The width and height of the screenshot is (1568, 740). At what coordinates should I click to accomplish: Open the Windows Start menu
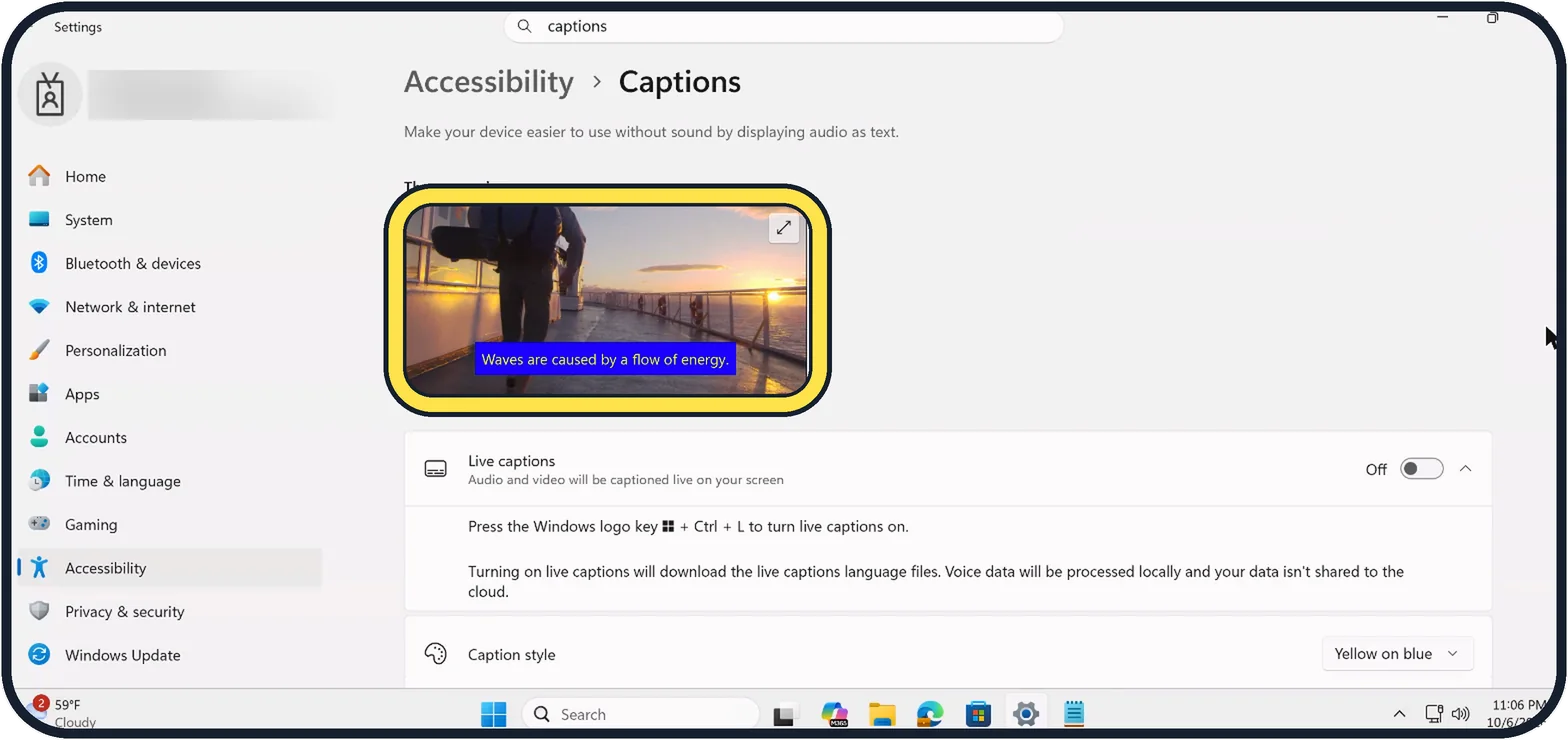pos(493,714)
